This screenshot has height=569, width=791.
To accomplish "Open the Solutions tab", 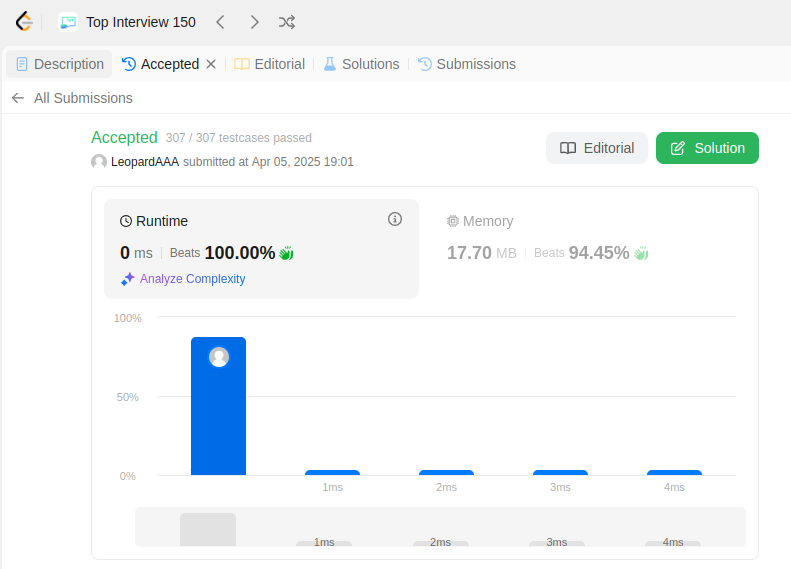I will point(361,64).
